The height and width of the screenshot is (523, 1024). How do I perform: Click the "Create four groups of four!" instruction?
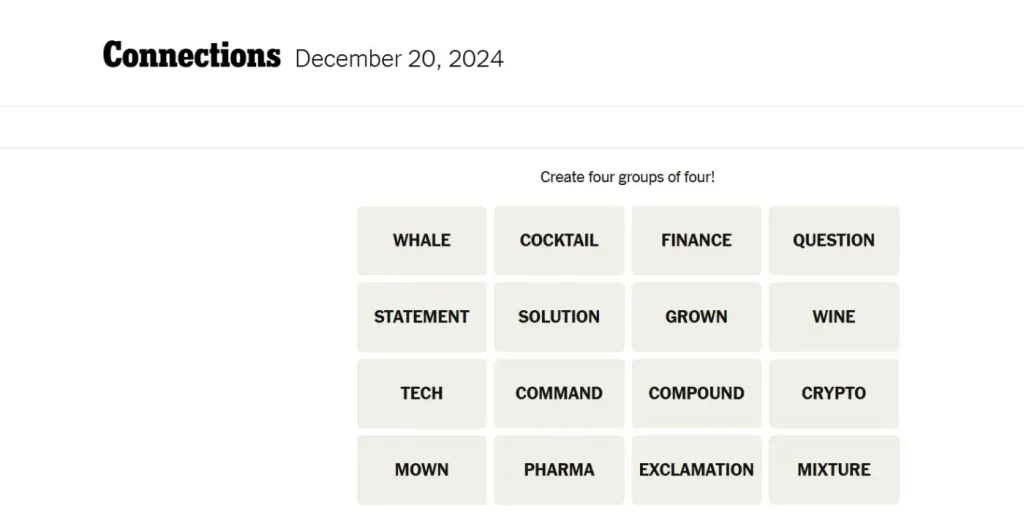(x=627, y=177)
